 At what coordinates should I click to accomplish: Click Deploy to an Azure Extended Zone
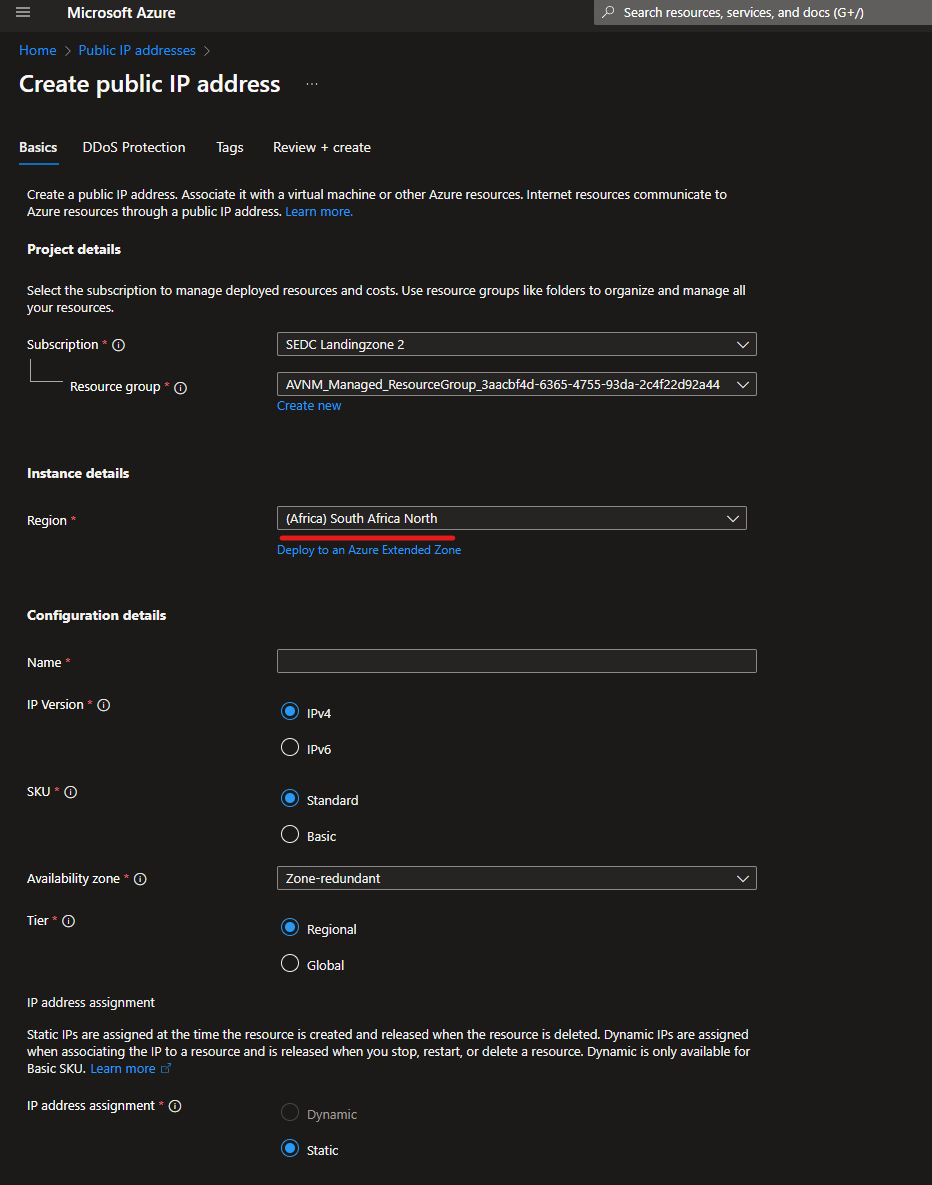pos(369,550)
